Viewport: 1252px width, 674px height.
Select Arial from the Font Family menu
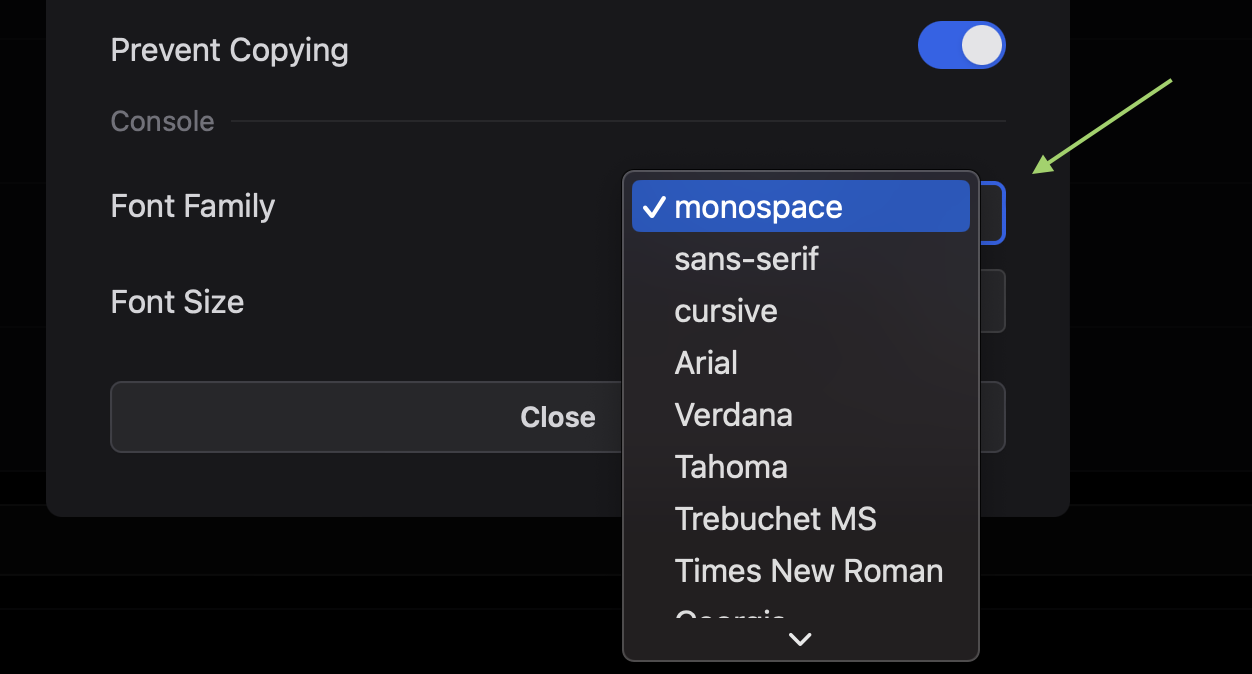pos(706,362)
